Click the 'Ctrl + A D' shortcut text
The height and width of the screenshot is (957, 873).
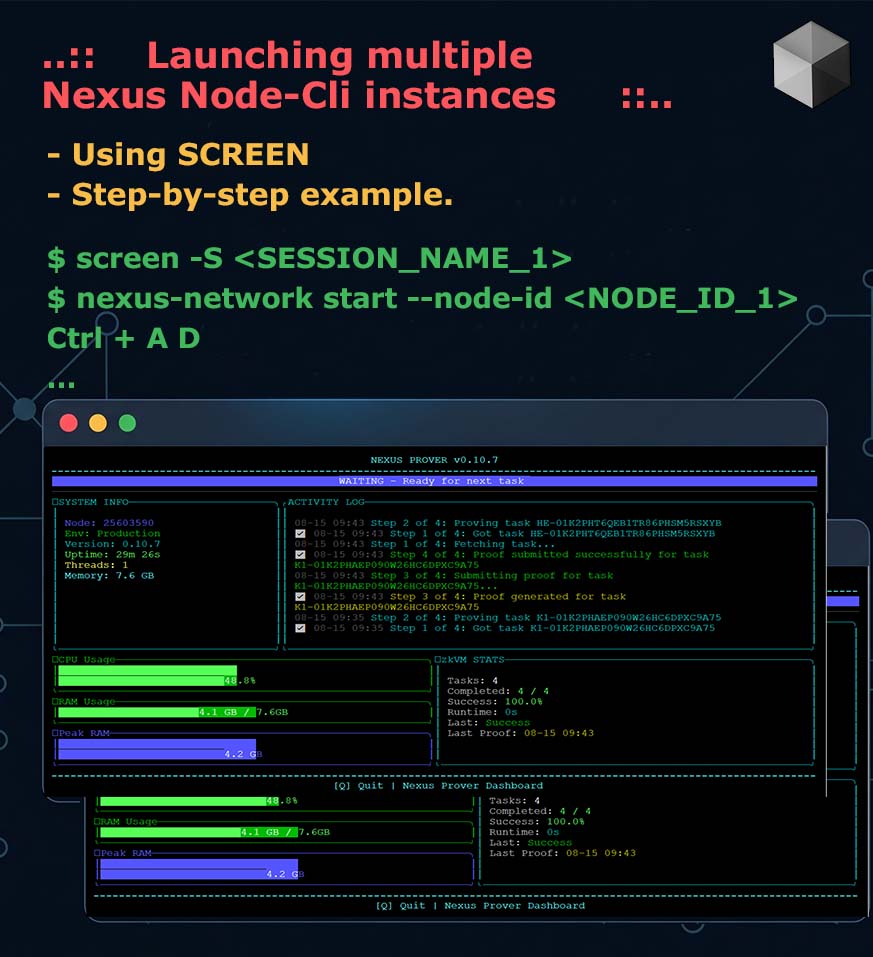coord(124,338)
